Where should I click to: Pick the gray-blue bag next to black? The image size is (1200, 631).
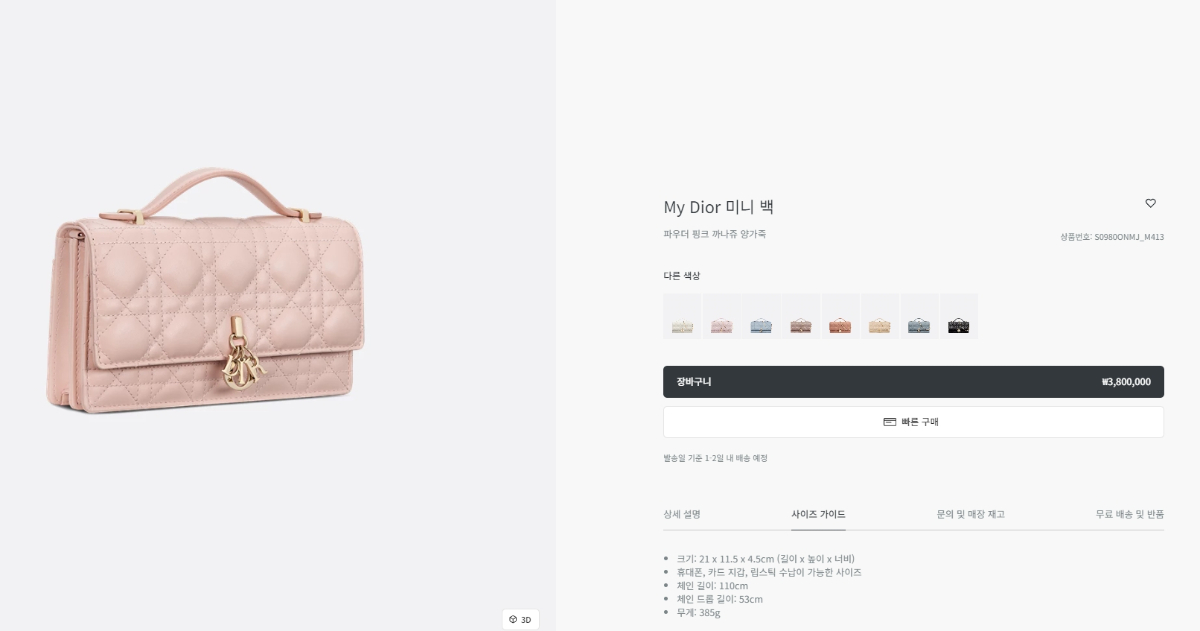[x=919, y=317]
